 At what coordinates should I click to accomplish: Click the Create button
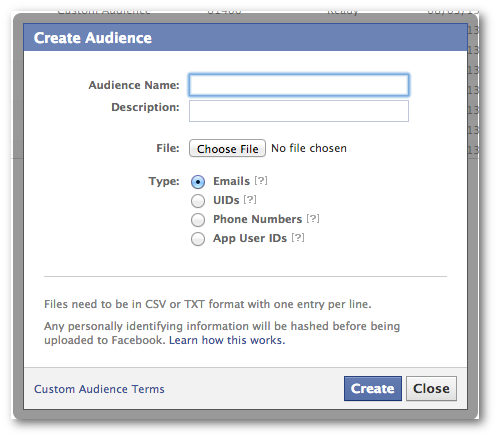pyautogui.click(x=373, y=389)
